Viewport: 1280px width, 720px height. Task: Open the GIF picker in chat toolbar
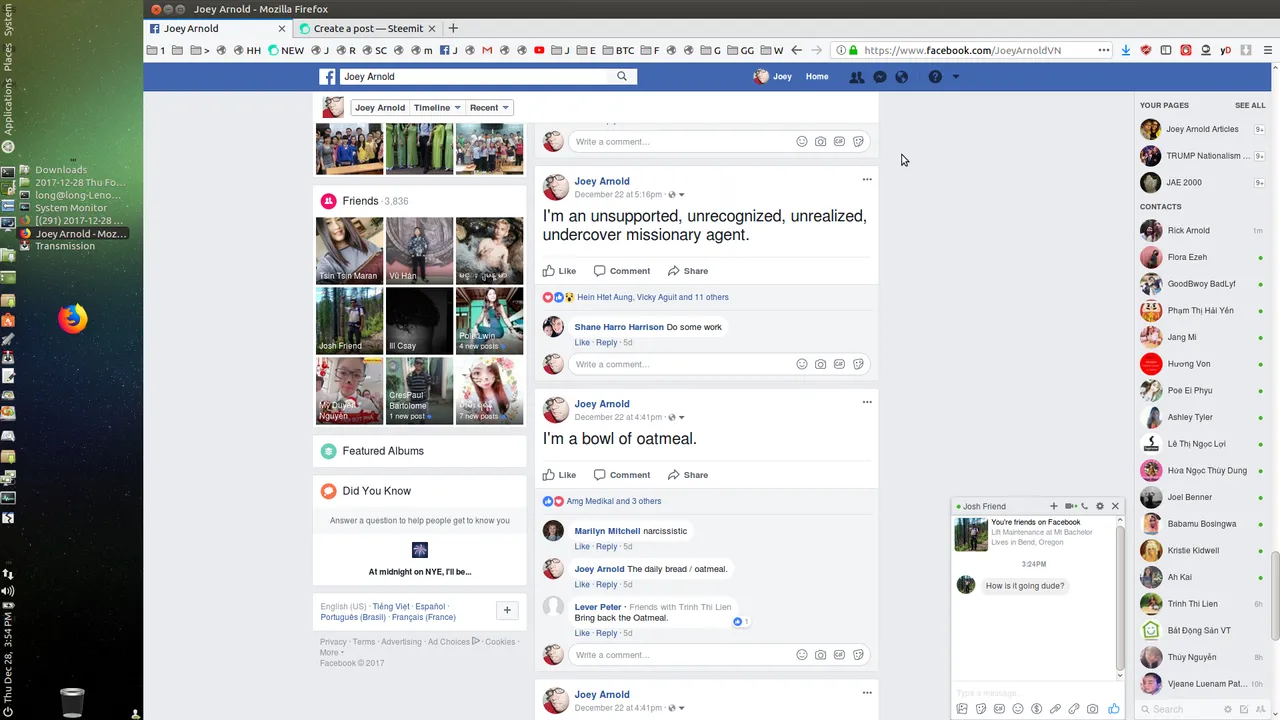pos(999,709)
